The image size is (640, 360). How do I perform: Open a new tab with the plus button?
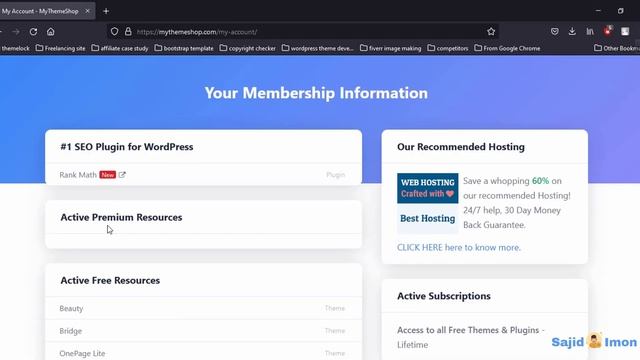click(x=106, y=11)
